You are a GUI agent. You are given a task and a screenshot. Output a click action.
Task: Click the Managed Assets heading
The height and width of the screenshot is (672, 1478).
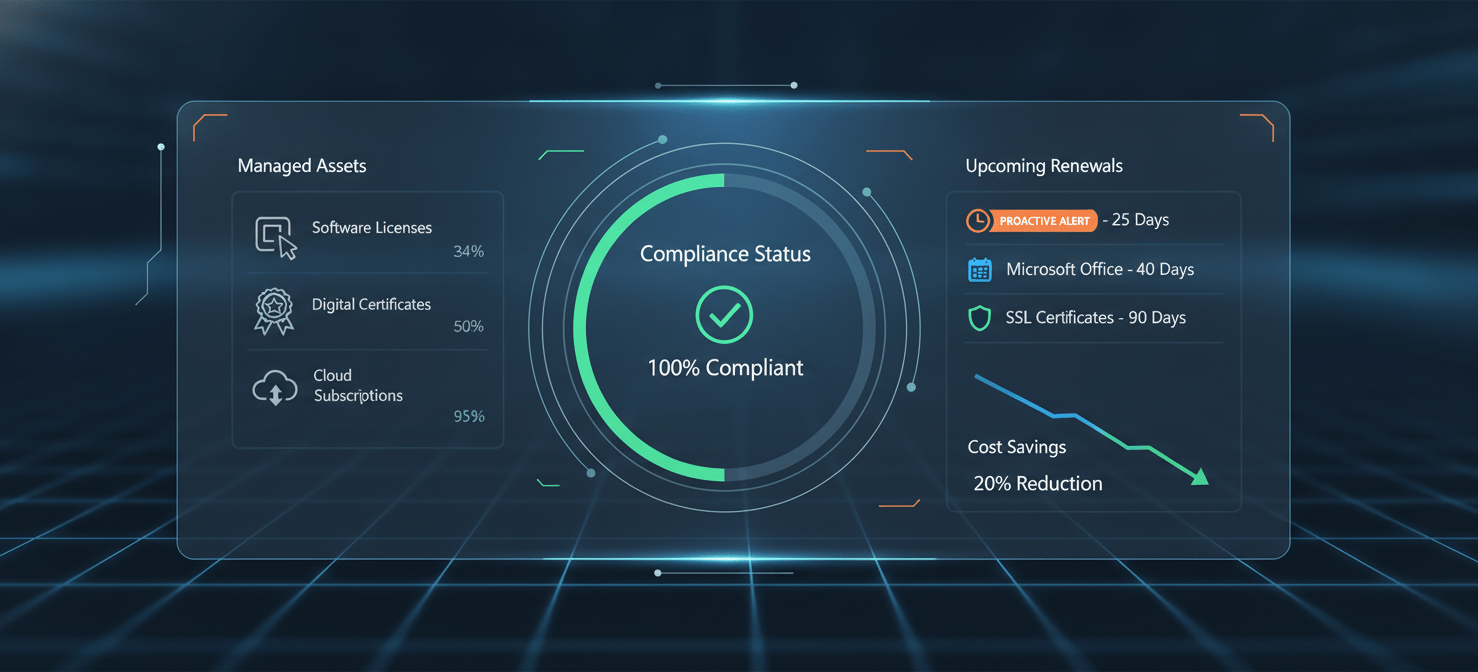pos(302,166)
